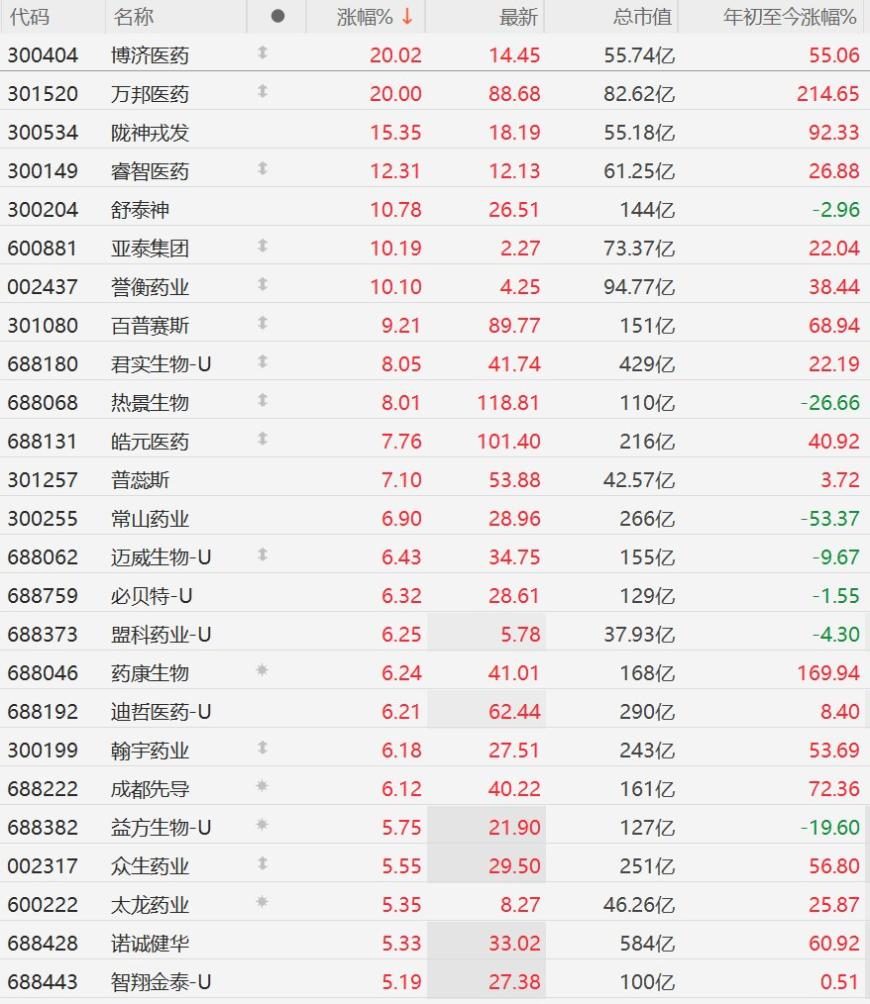The width and height of the screenshot is (870, 1004).
Task: Click the marker icon beside 皓元医药
Action: coord(262,439)
